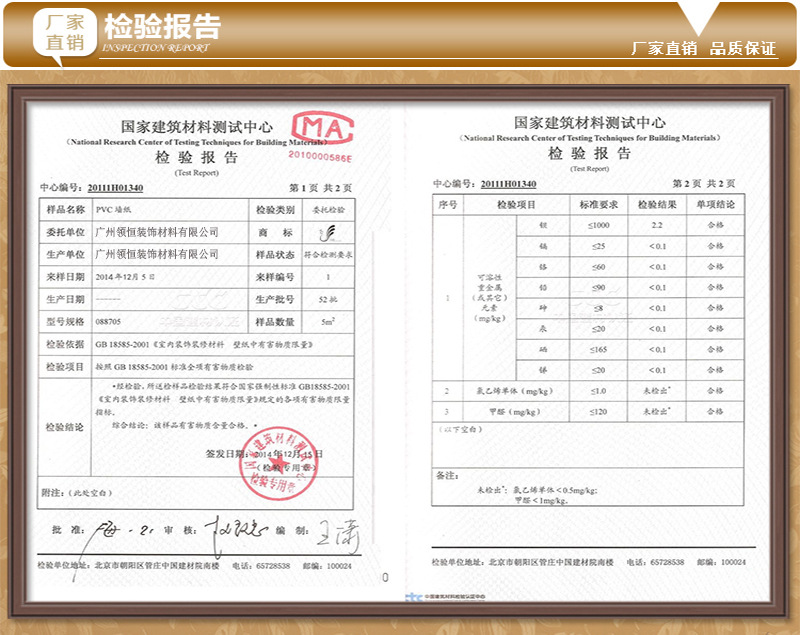The width and height of the screenshot is (800, 635).
Task: Click 国家建筑材料测试中心 title on page 1
Action: click(x=197, y=126)
